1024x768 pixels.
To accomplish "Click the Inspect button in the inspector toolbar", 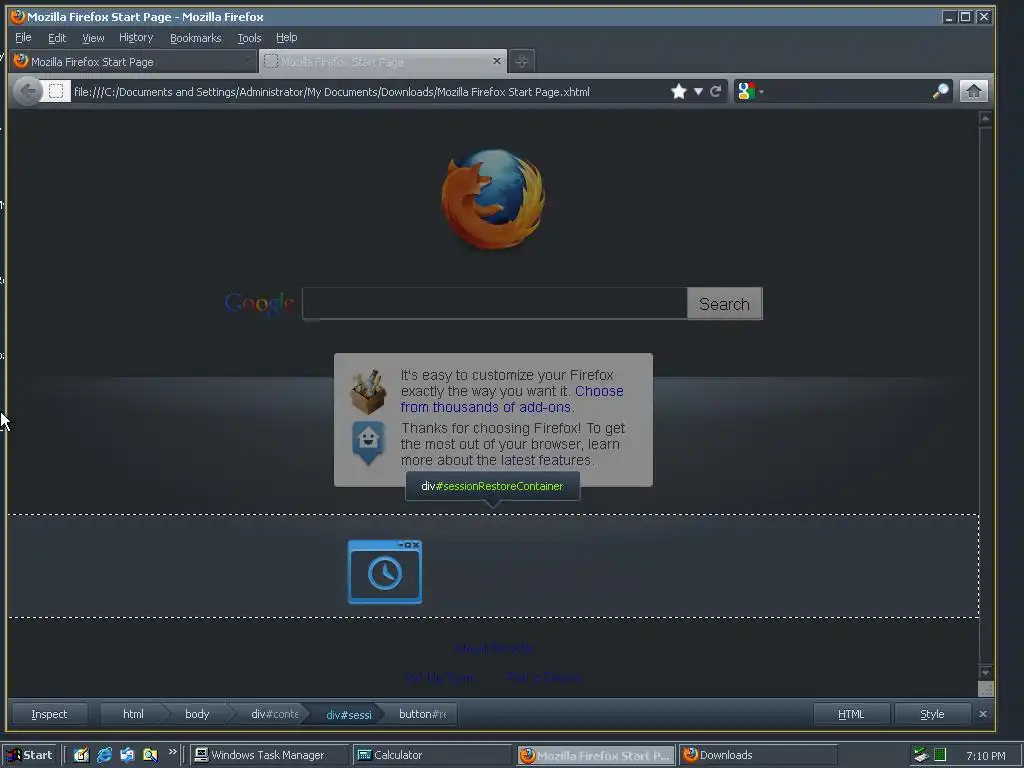I will click(49, 714).
